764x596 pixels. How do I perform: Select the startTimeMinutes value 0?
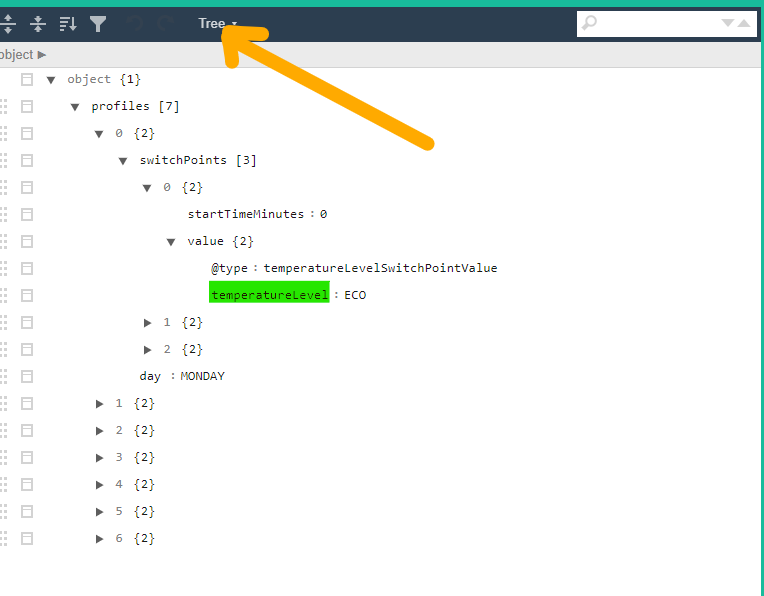(323, 214)
